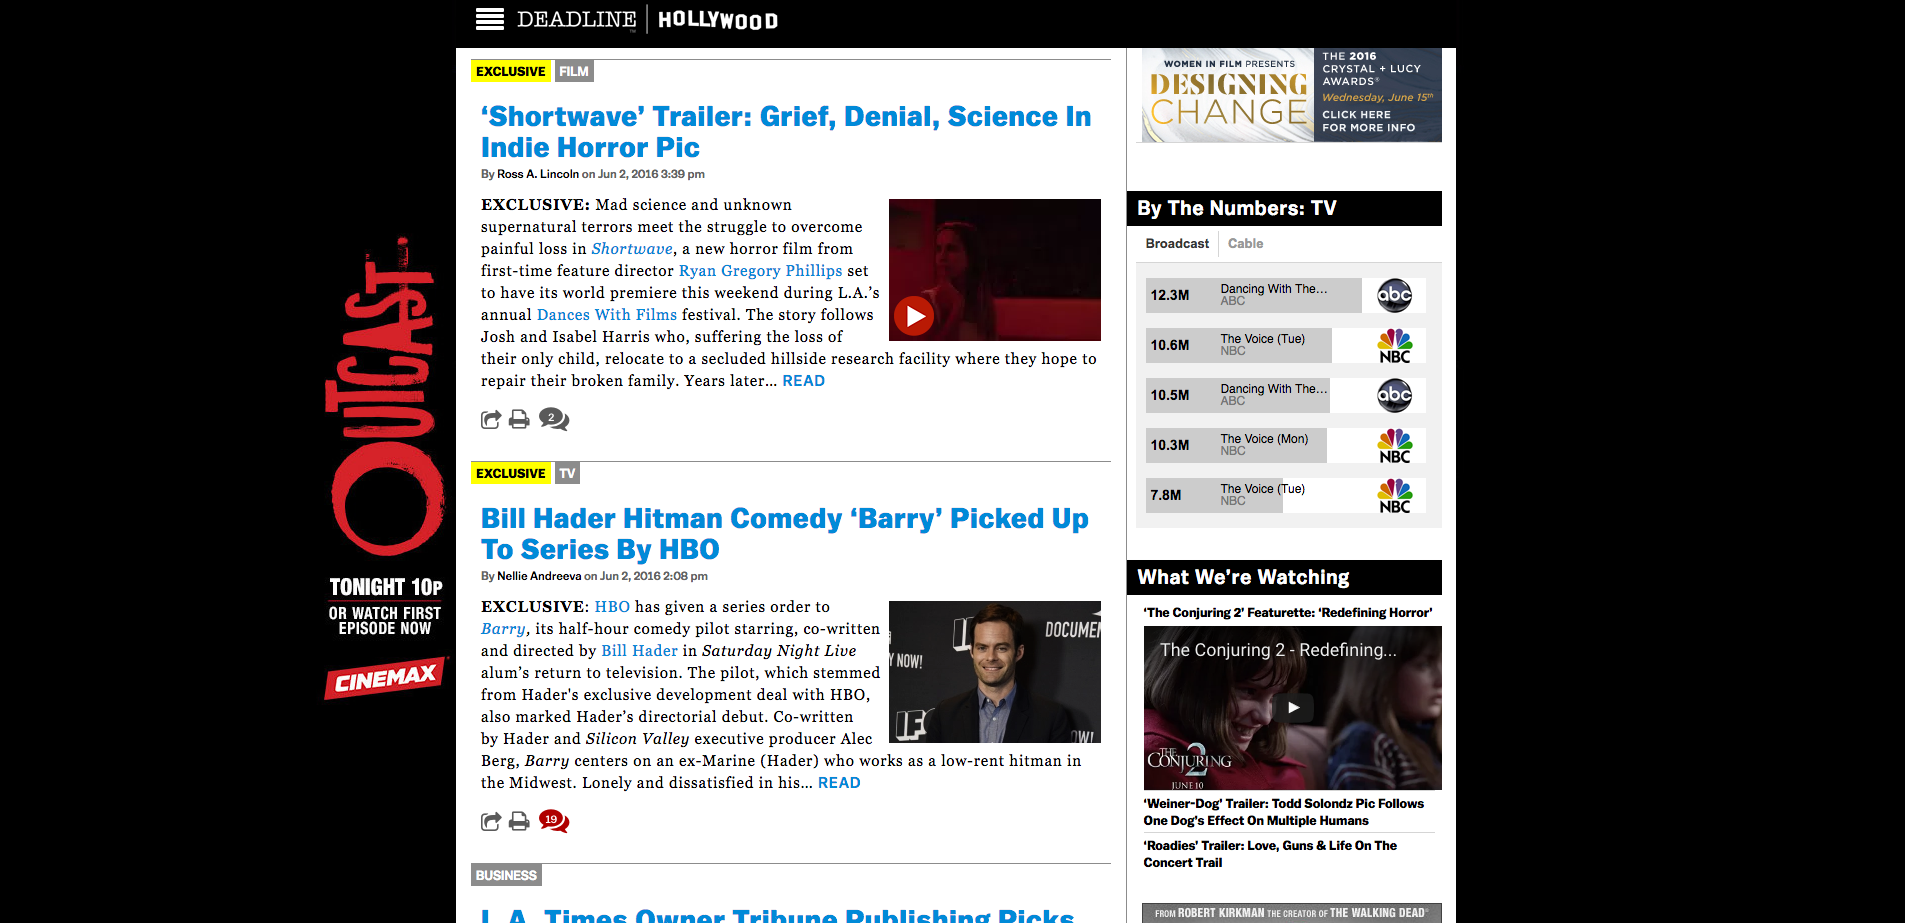Click the BUSINESS category tag

tap(506, 875)
